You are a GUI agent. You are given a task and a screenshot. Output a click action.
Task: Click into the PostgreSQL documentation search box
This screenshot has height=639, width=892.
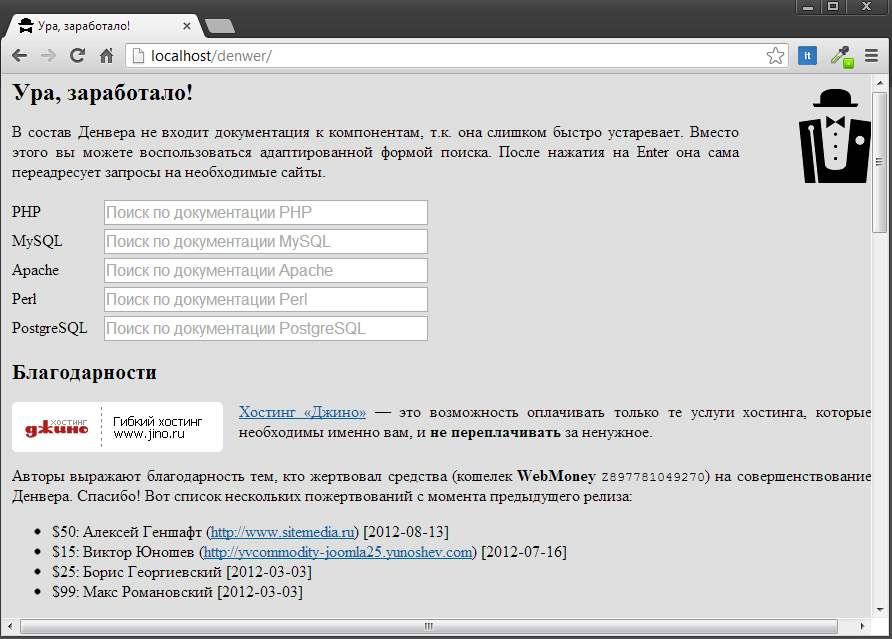[266, 328]
